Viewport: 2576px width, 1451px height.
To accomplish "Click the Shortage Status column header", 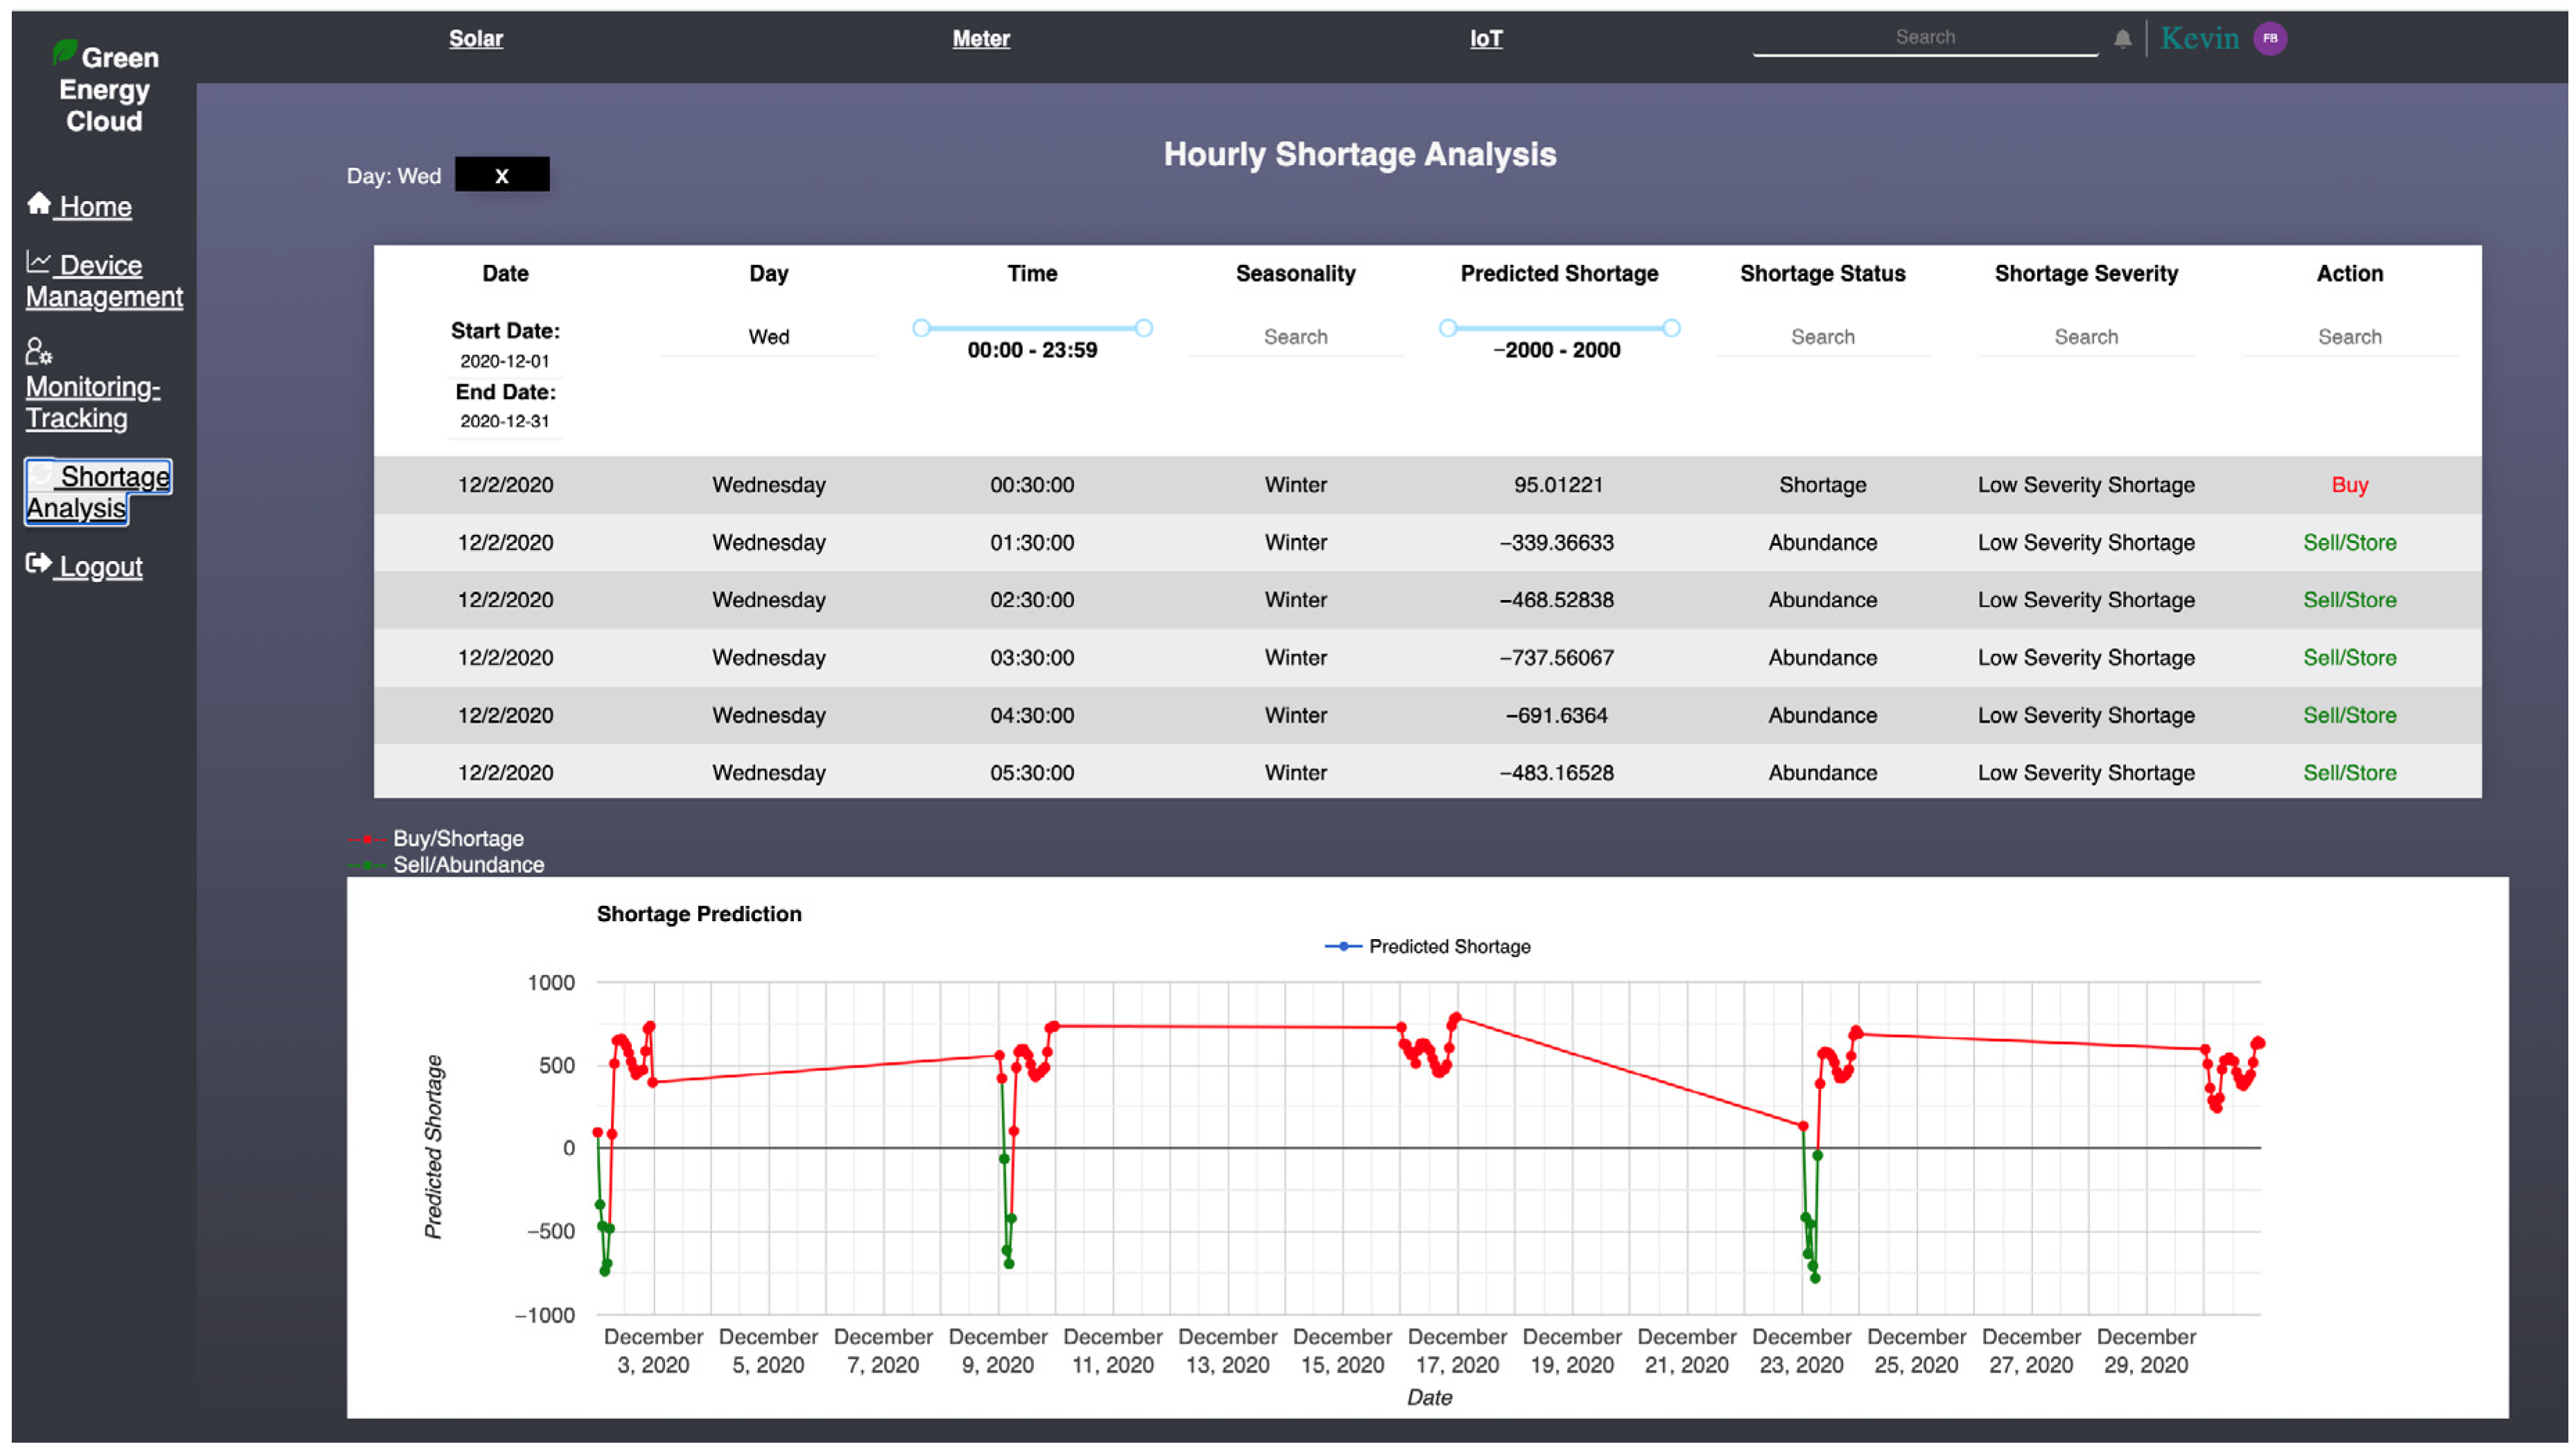I will [1823, 273].
